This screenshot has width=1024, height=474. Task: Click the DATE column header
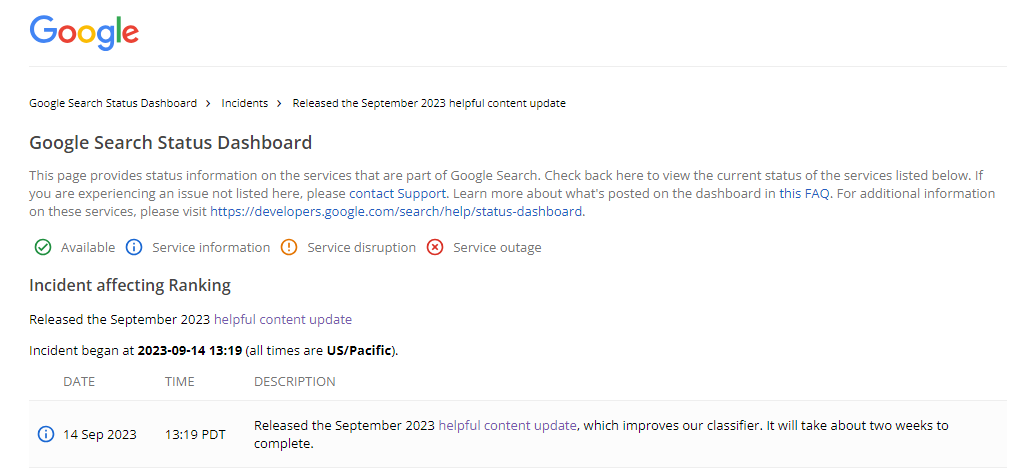[79, 382]
